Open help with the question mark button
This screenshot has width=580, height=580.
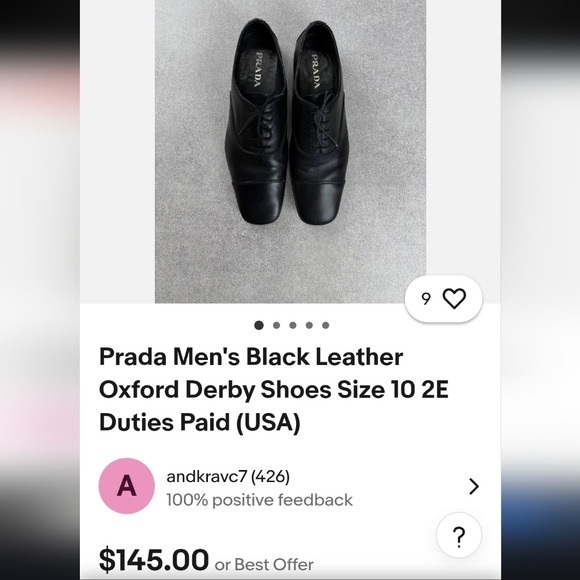point(459,535)
